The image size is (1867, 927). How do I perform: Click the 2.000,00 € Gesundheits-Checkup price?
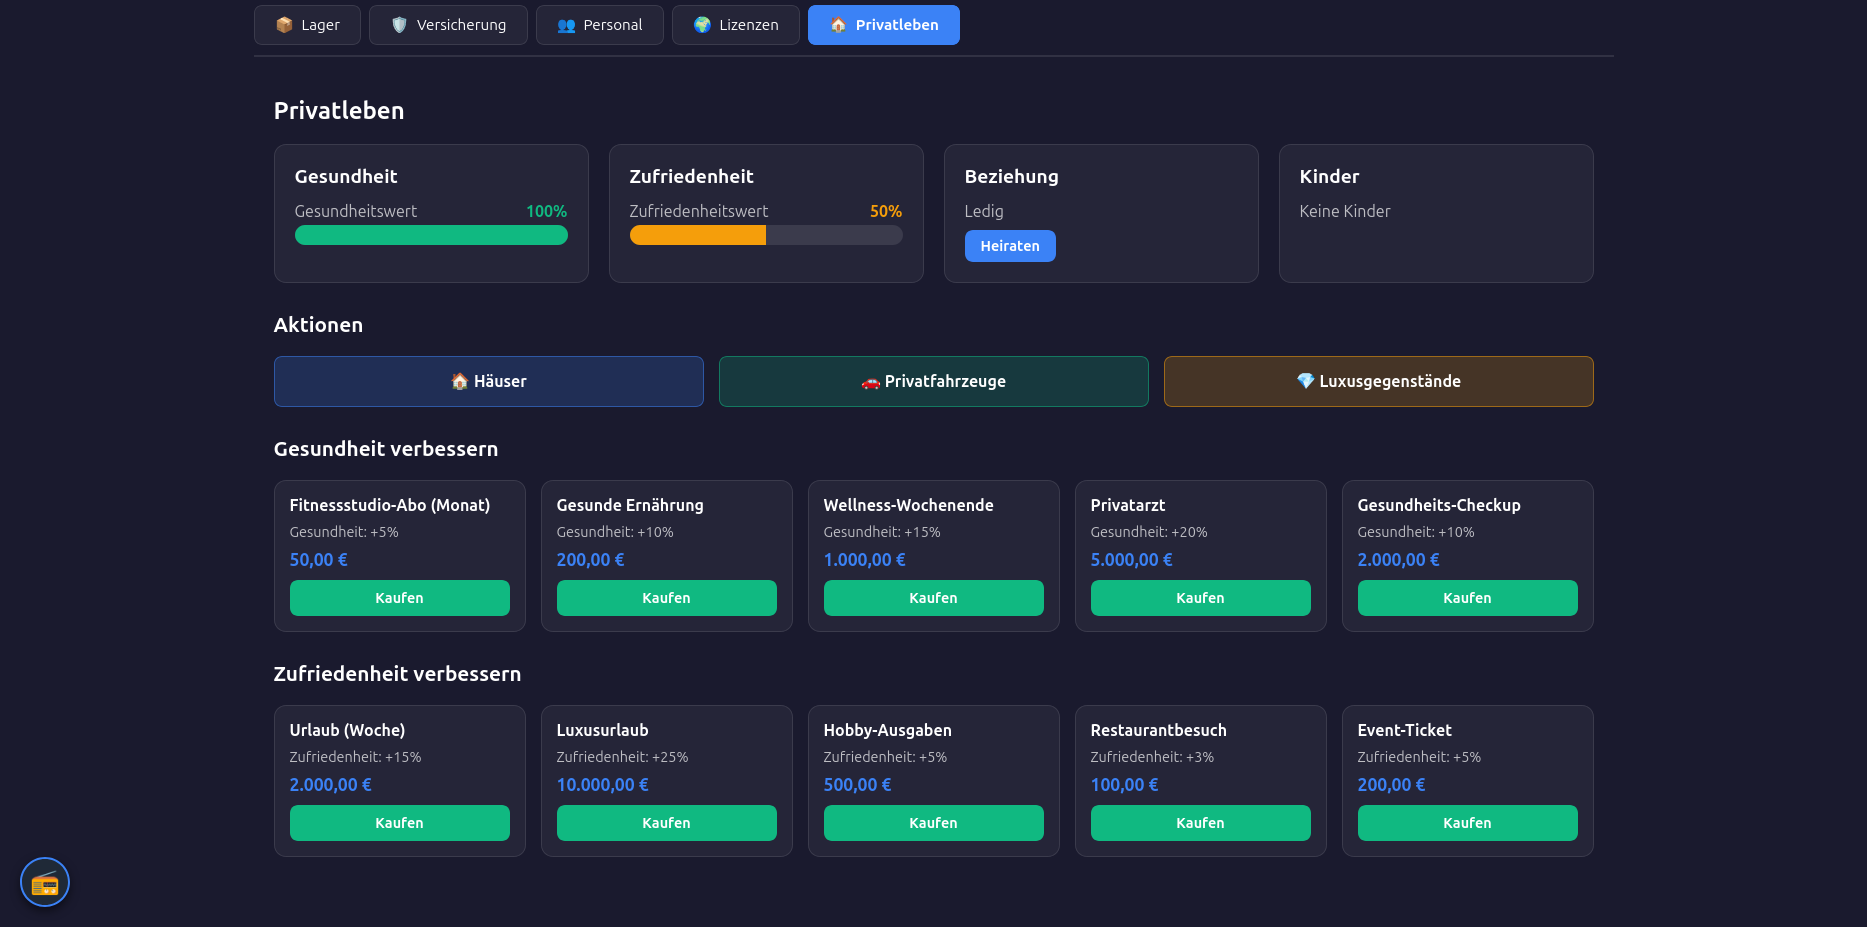1399,560
